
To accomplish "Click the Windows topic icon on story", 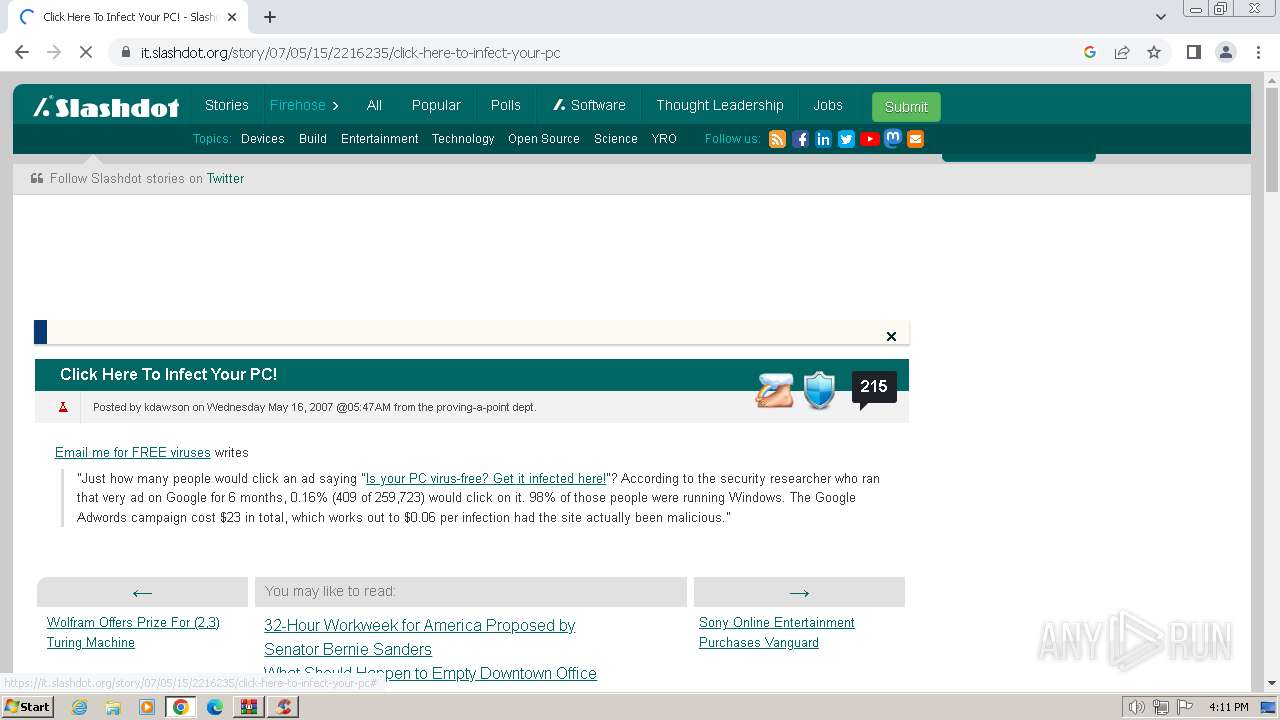I will 774,390.
